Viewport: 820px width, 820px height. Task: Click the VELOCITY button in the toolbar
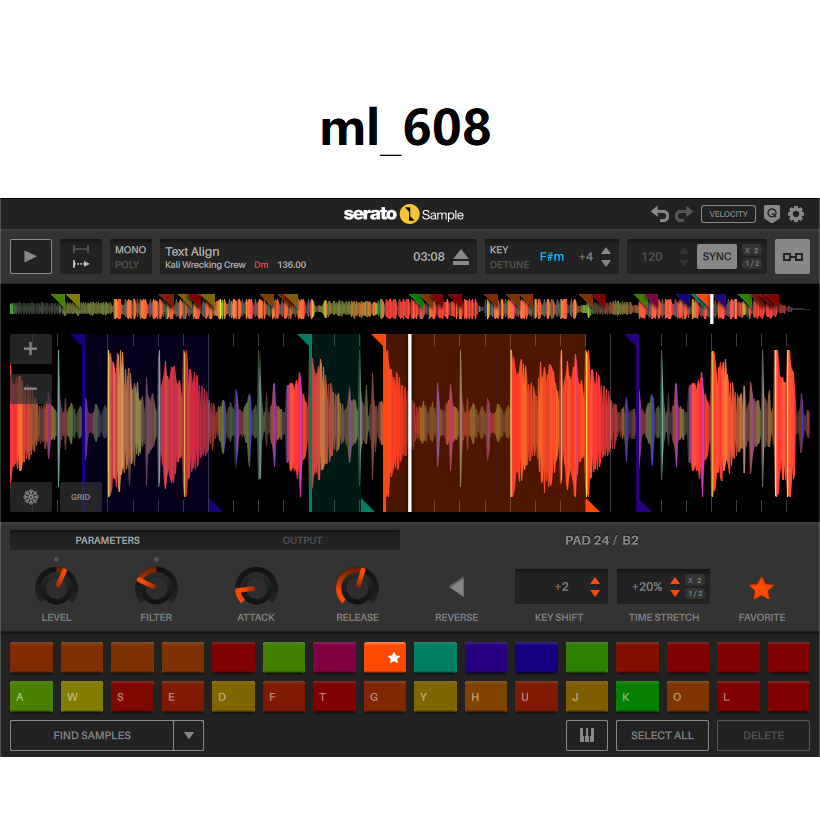pyautogui.click(x=727, y=214)
